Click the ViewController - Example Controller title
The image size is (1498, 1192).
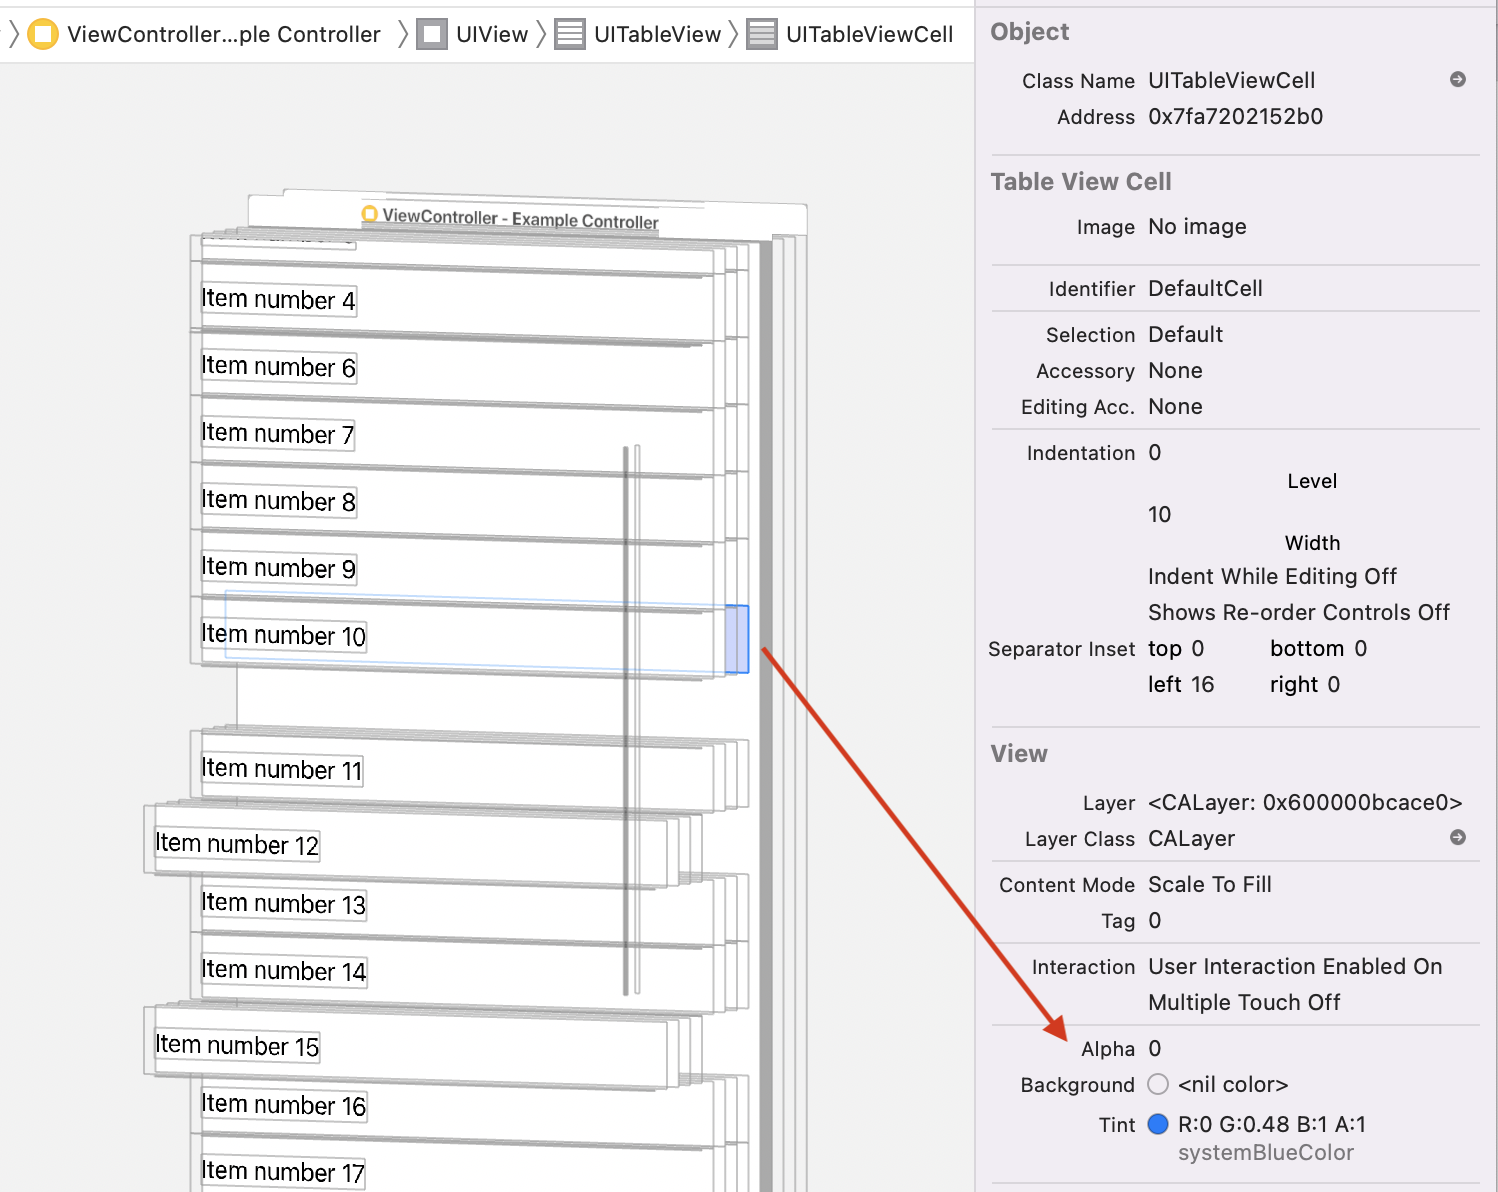(519, 218)
